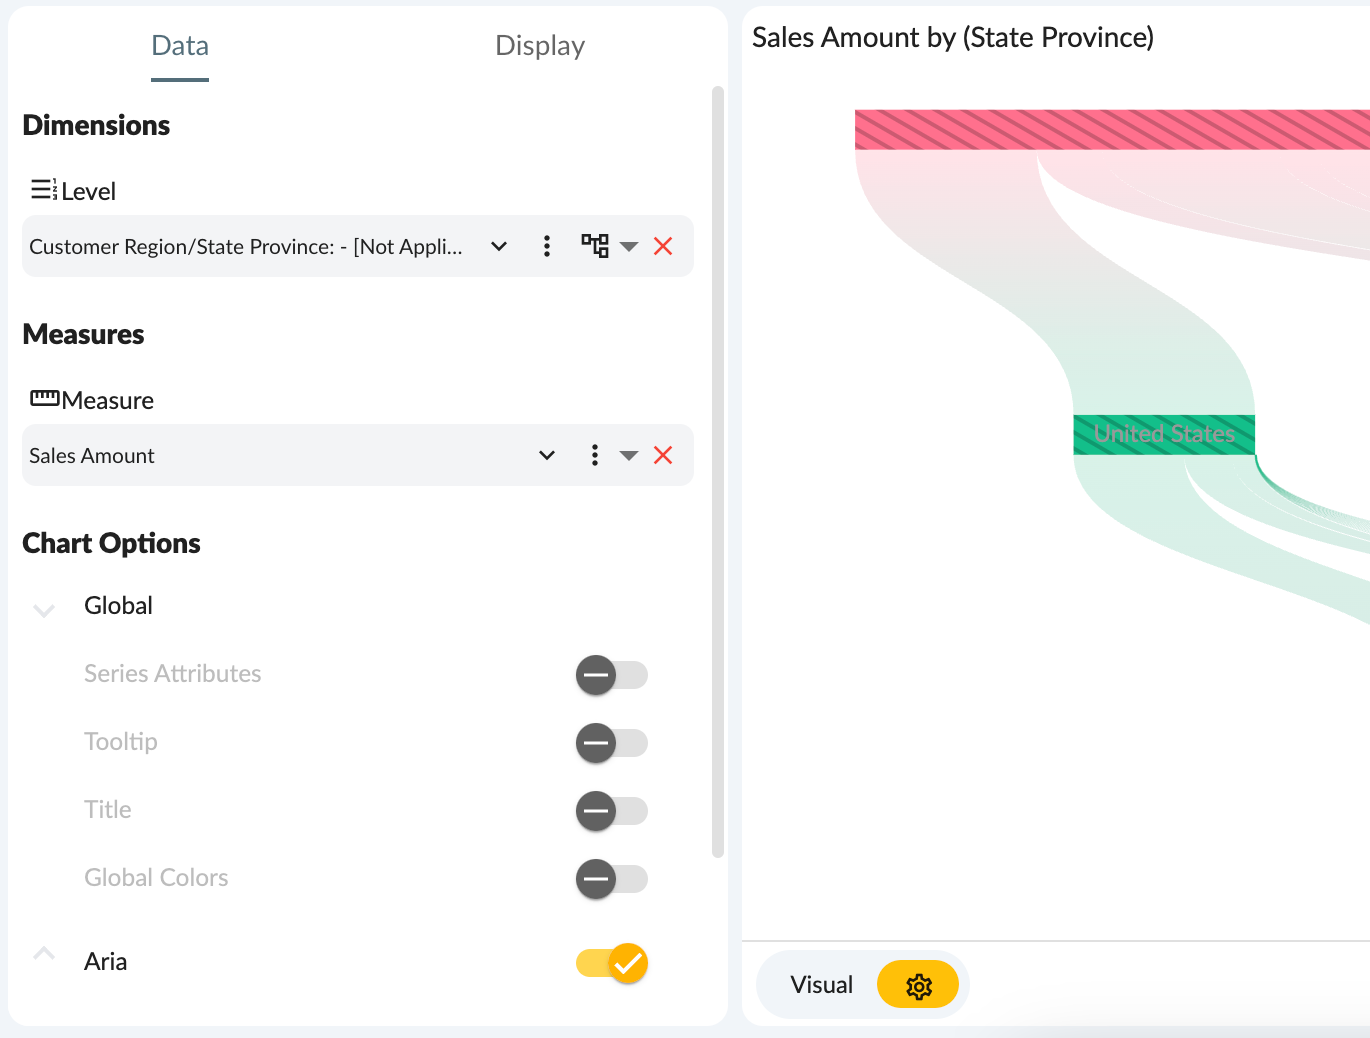
Task: Open three-dot menu for Customer Region level
Action: pyautogui.click(x=546, y=246)
